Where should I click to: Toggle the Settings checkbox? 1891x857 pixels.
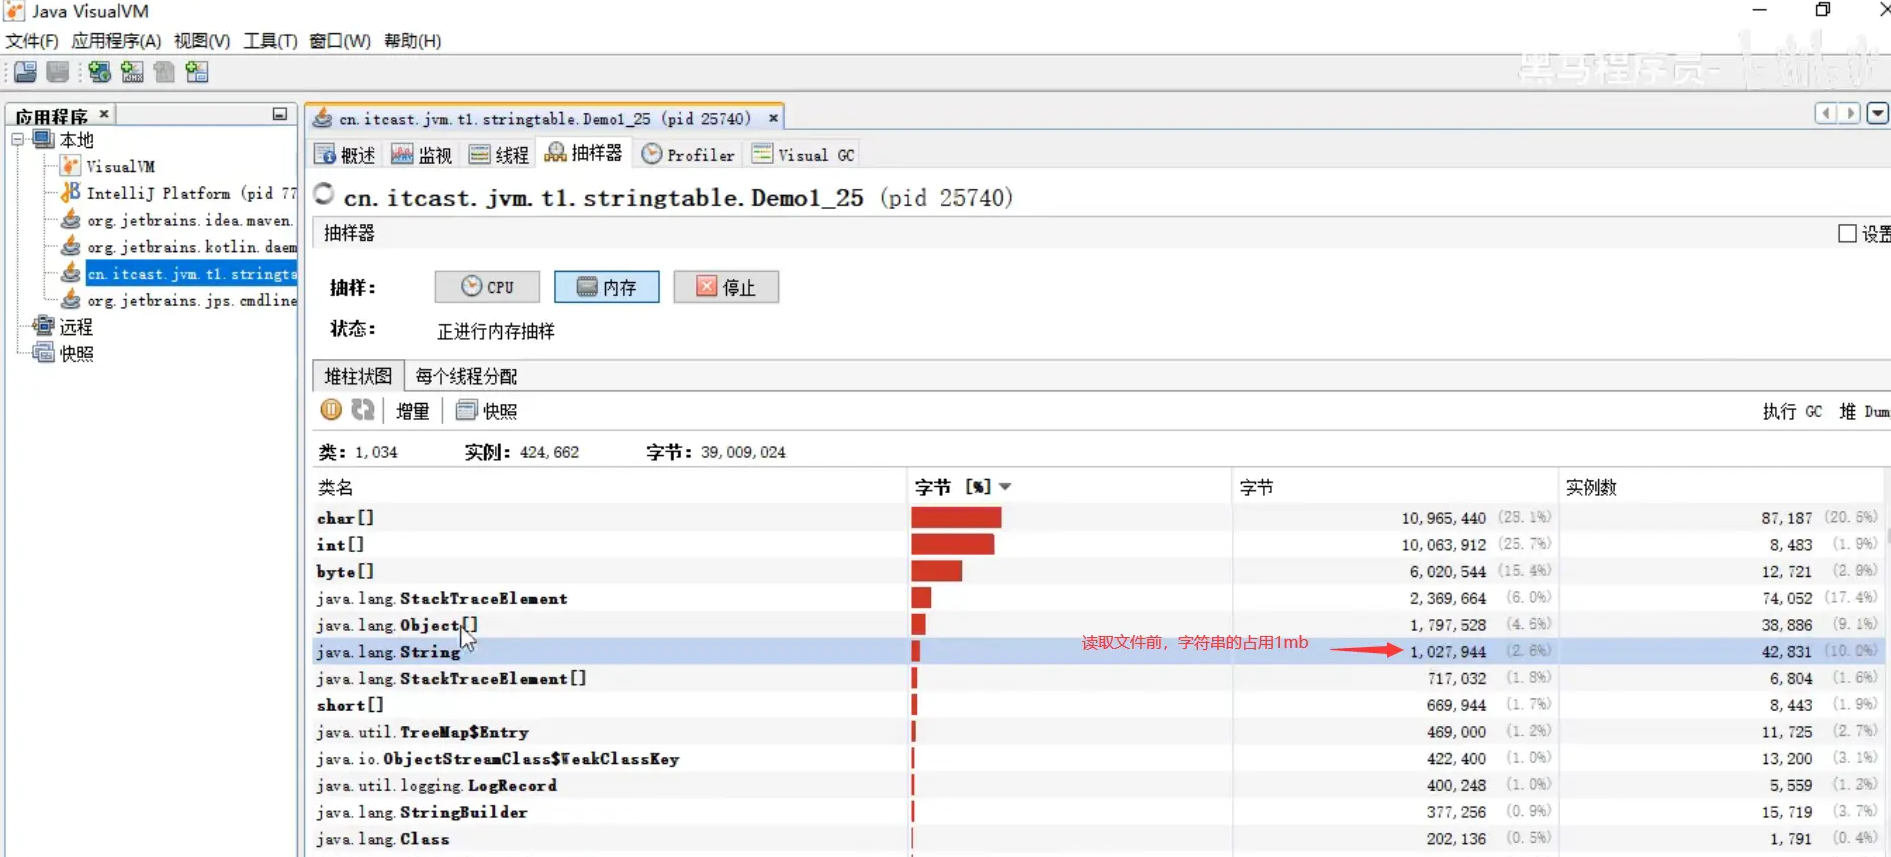point(1847,233)
